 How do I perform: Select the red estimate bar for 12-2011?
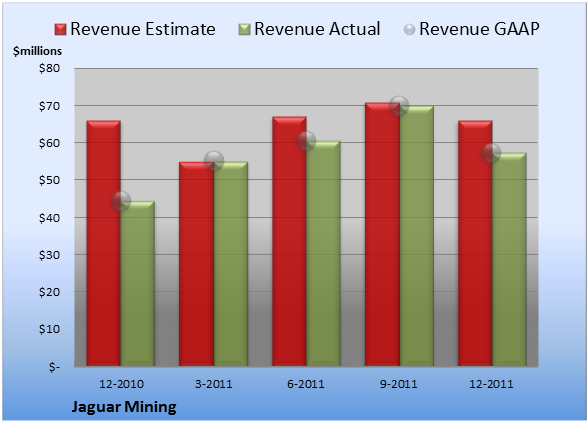(x=475, y=243)
